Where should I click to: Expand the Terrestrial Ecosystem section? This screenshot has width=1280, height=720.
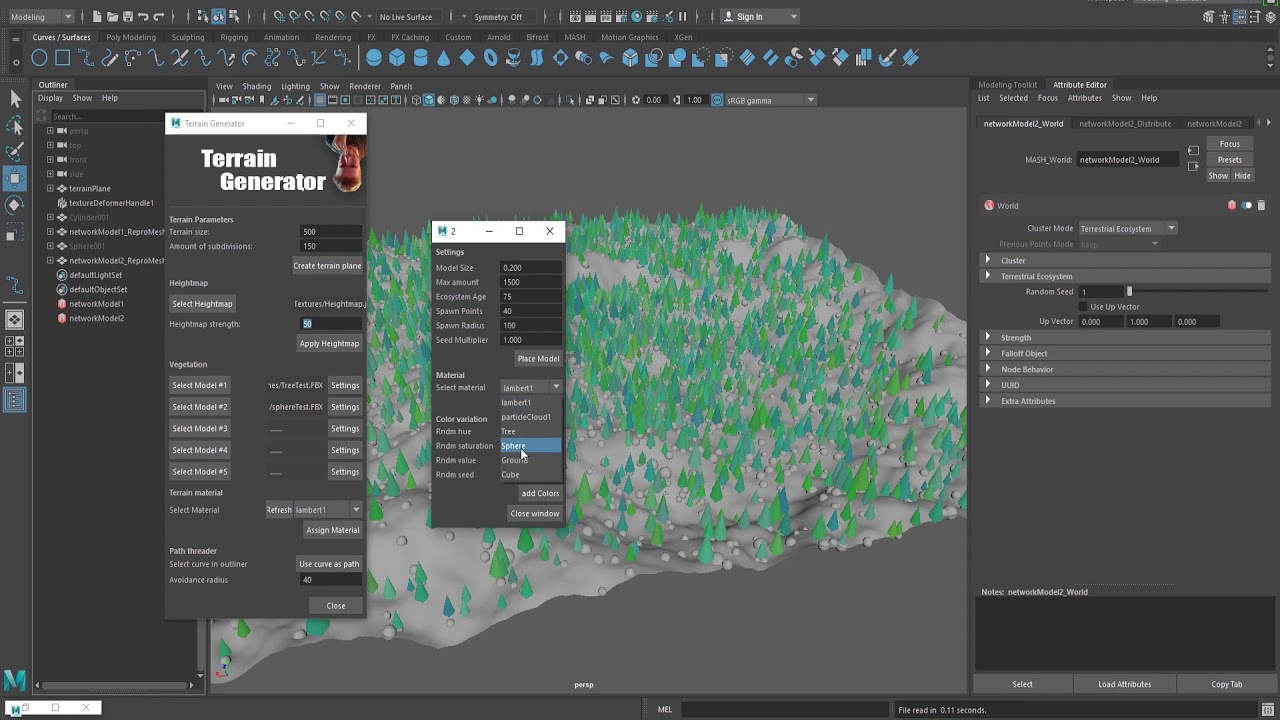[x=988, y=276]
